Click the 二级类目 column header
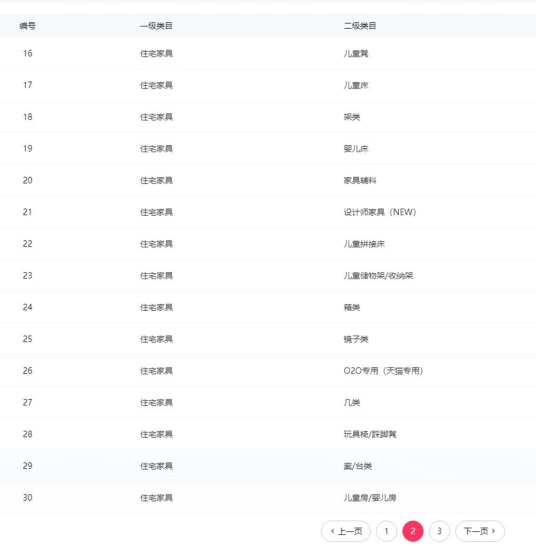Screen dimensions: 536x550 [x=360, y=26]
